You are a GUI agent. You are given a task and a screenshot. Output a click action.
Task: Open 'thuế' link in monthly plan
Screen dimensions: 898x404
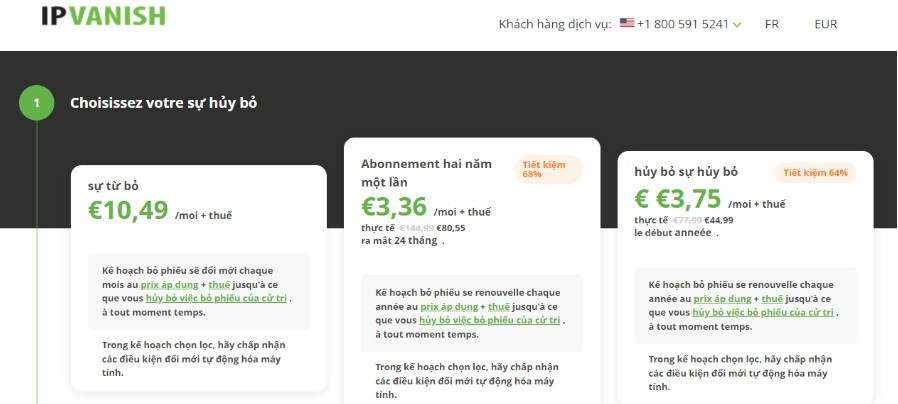click(x=219, y=285)
